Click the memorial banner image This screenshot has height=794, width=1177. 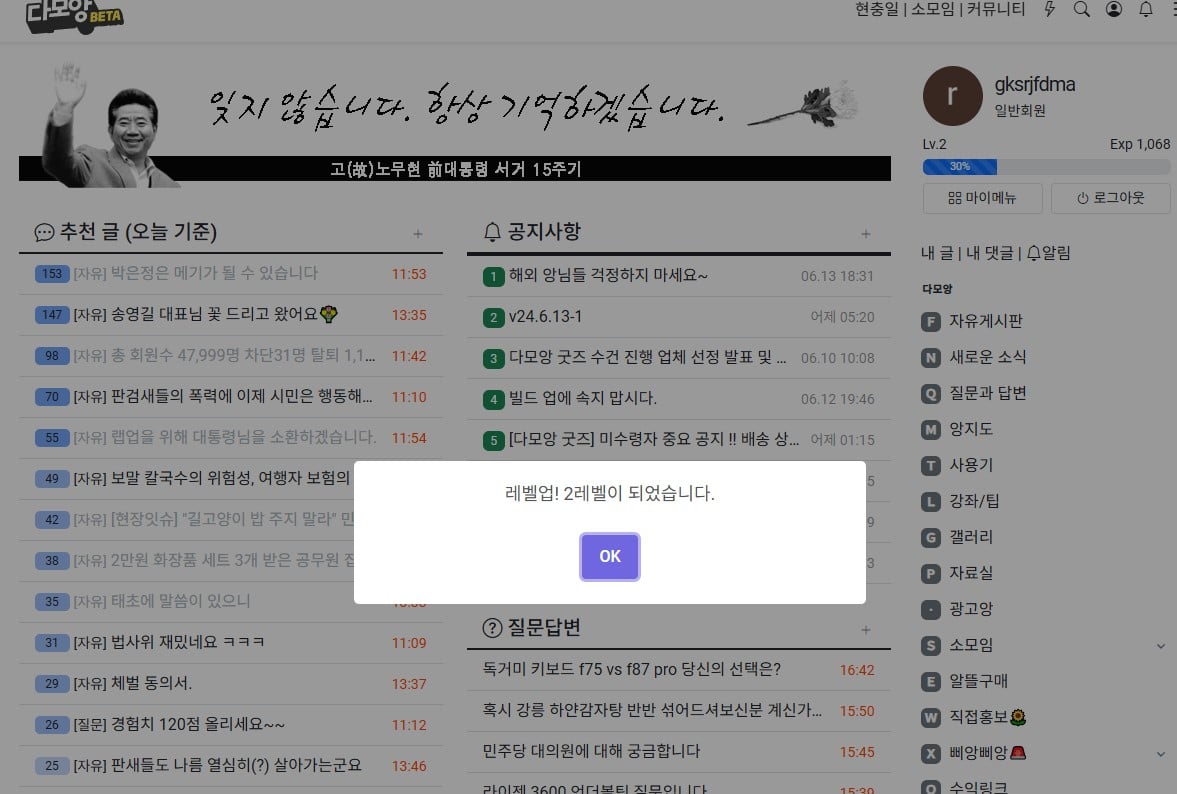455,124
